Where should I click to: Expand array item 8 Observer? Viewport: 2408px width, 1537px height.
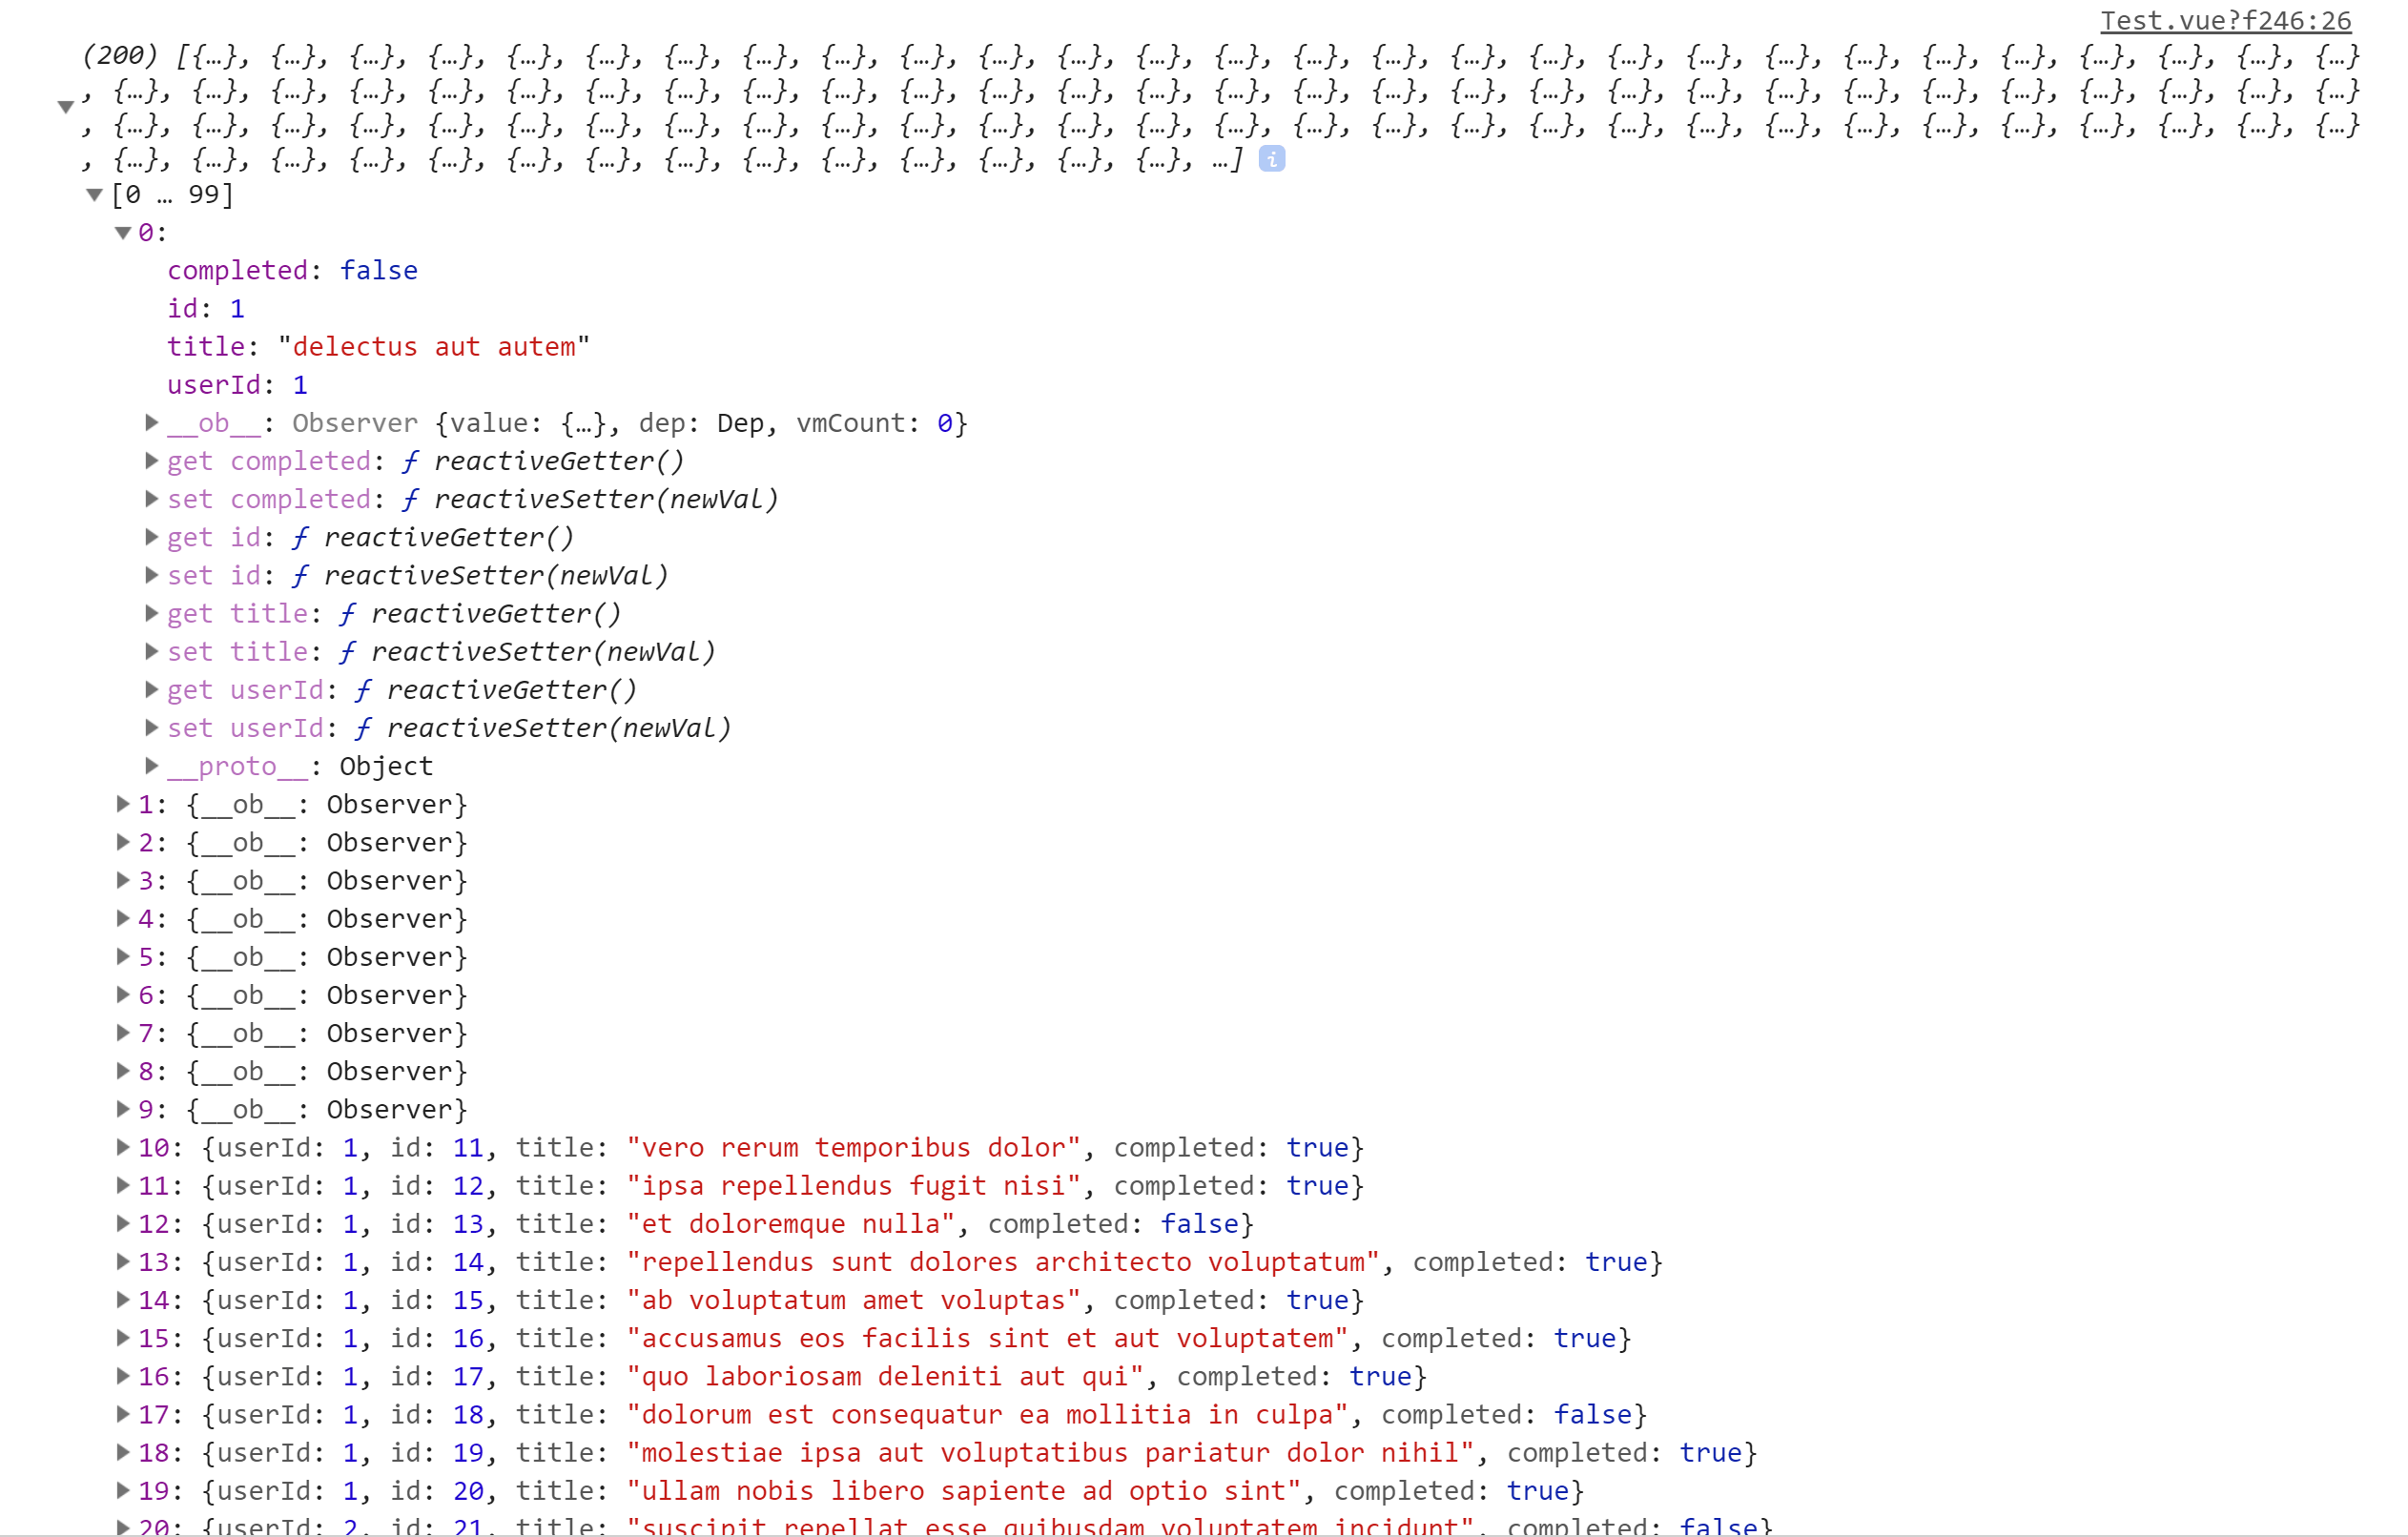point(123,1070)
